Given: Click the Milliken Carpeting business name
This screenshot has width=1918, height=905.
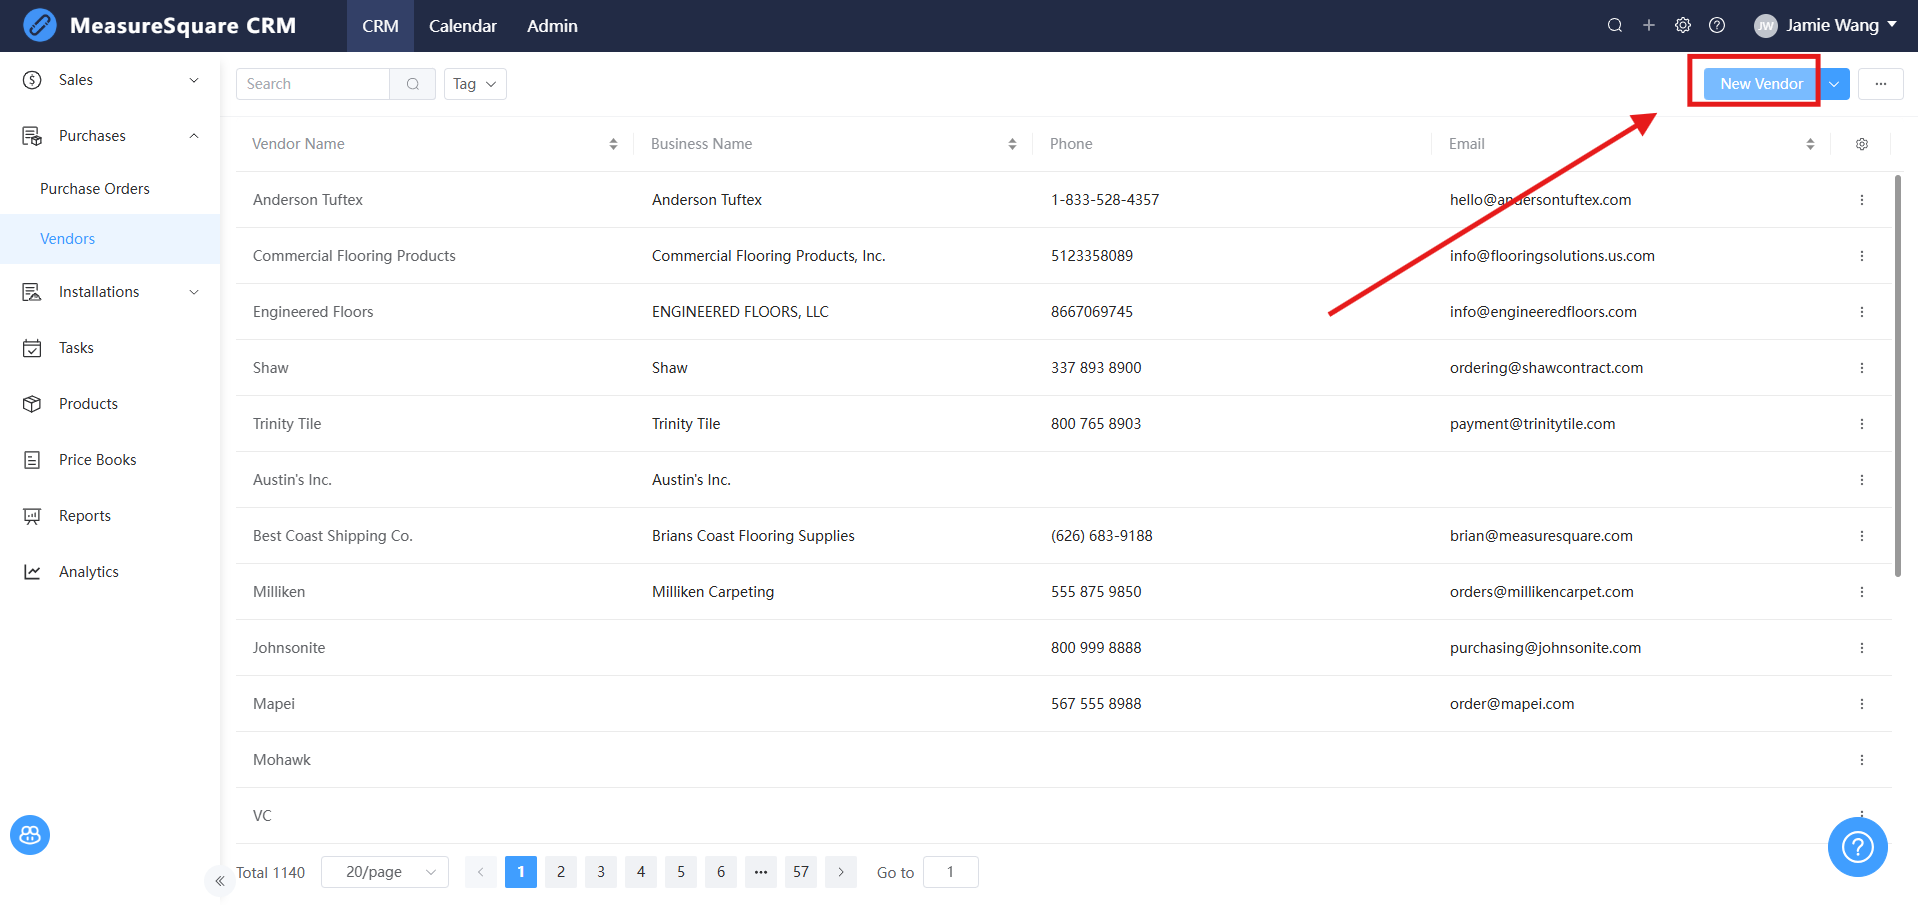Looking at the screenshot, I should (x=713, y=592).
